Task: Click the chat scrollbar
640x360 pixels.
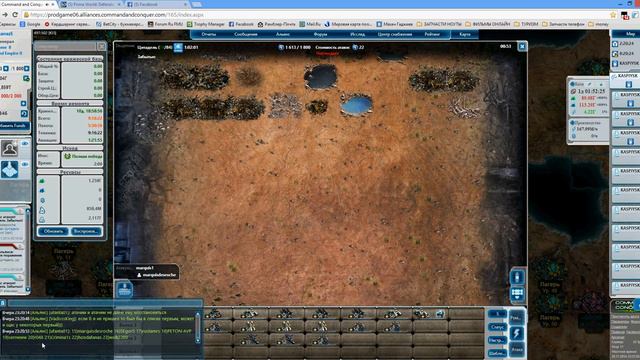Action: tap(198, 327)
